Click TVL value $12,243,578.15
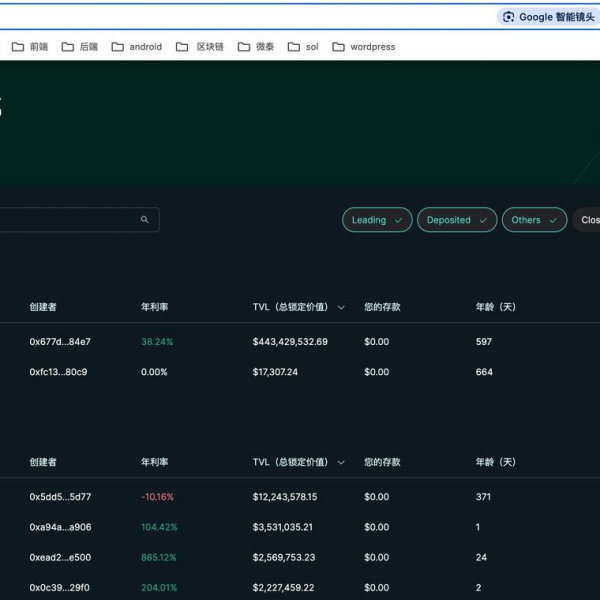 point(285,497)
